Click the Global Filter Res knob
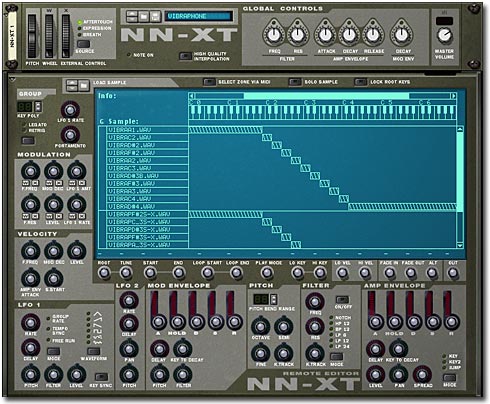The height and width of the screenshot is (404, 490). (297, 35)
